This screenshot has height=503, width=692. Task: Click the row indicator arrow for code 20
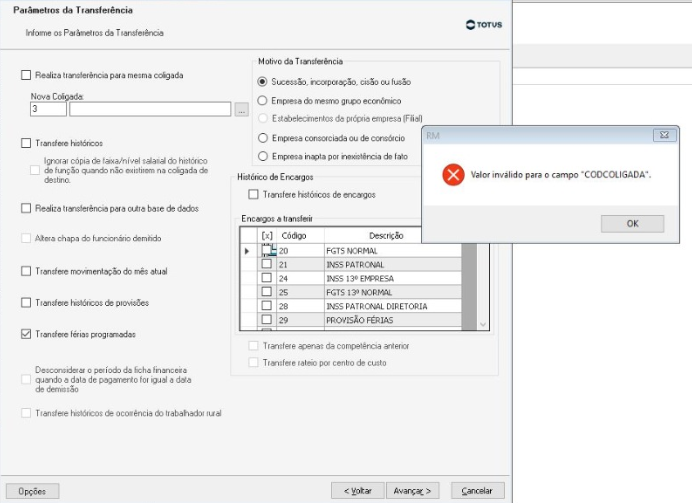(248, 251)
